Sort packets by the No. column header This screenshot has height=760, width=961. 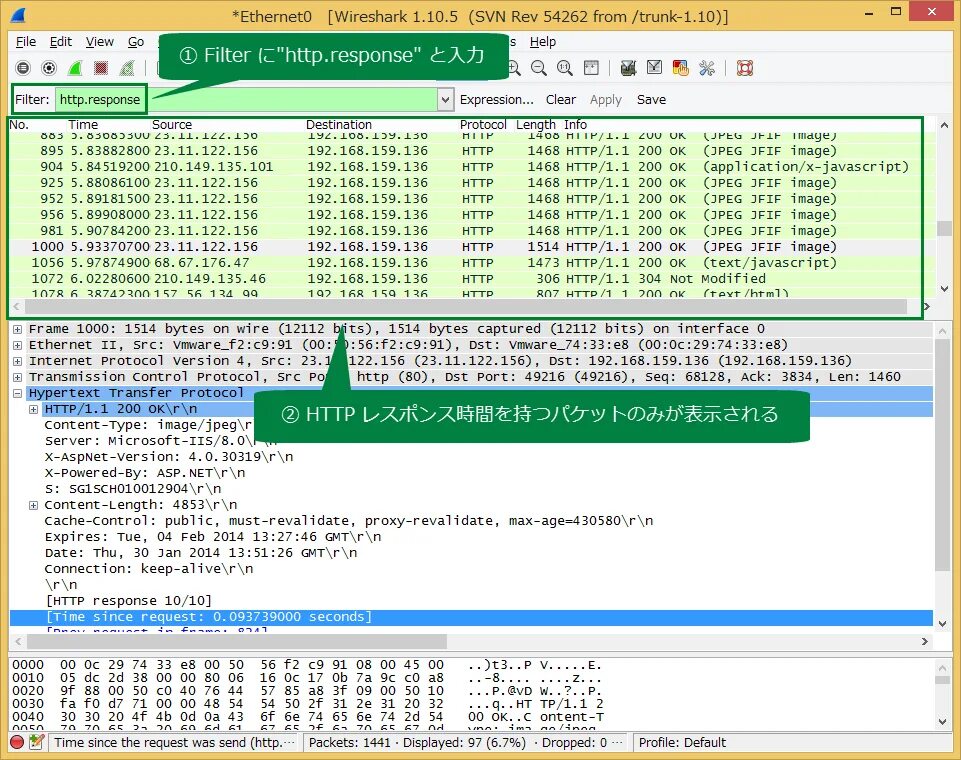tap(19, 124)
